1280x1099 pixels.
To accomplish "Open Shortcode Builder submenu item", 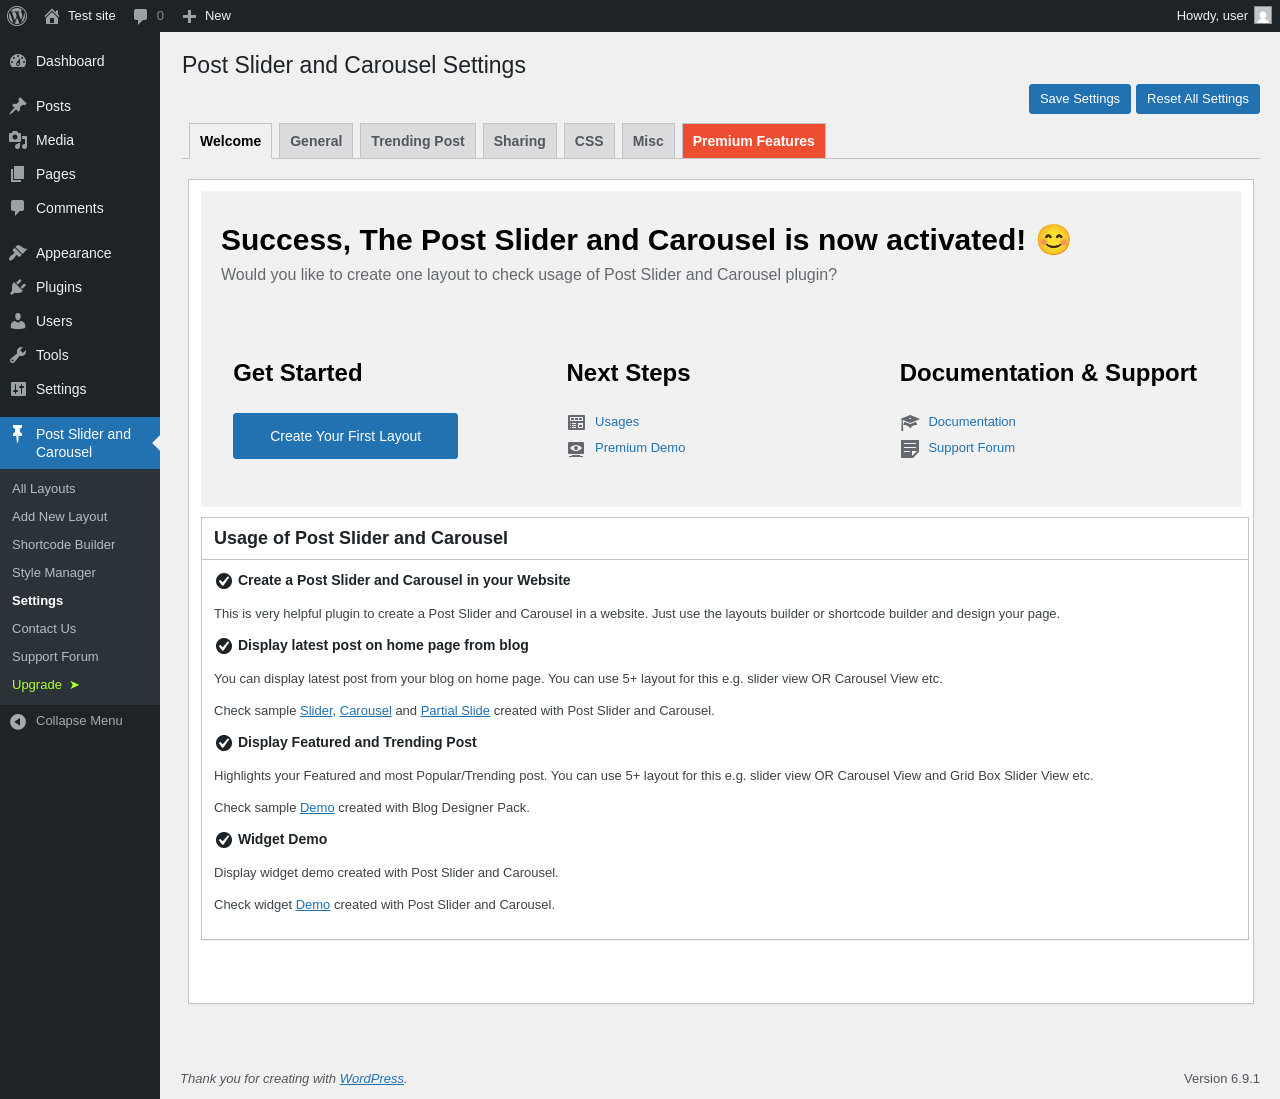I will point(63,545).
